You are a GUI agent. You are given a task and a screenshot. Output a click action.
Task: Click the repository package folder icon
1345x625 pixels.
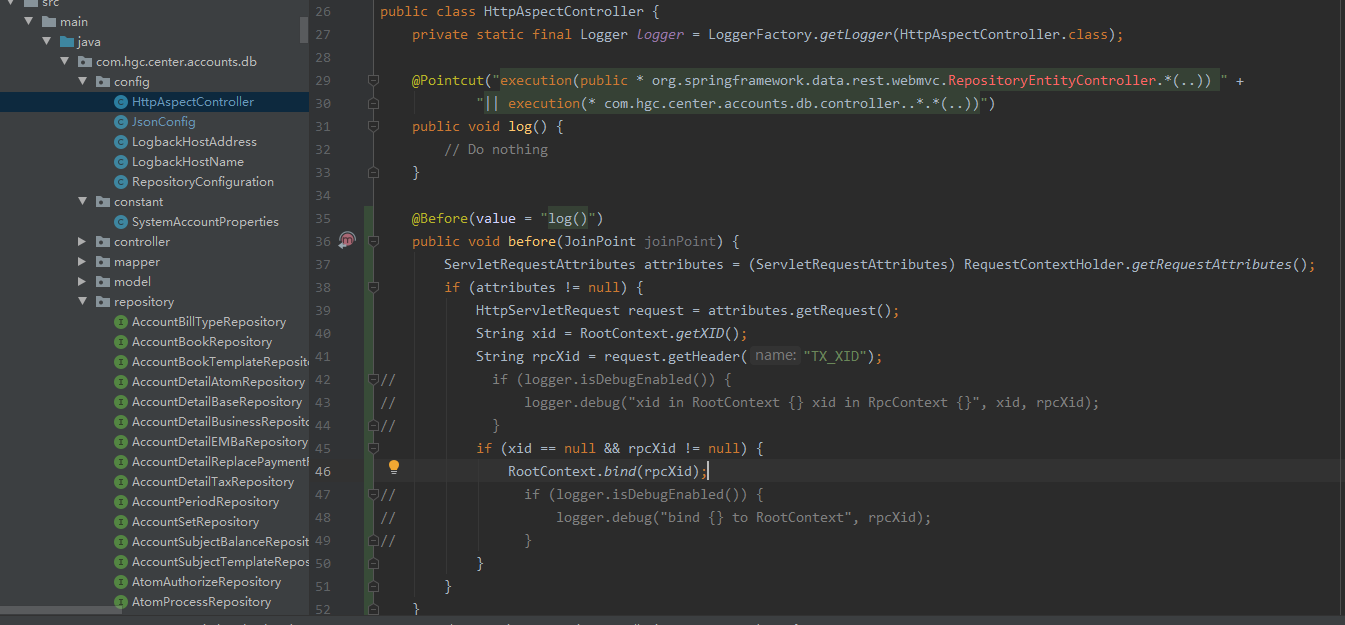[x=103, y=302]
